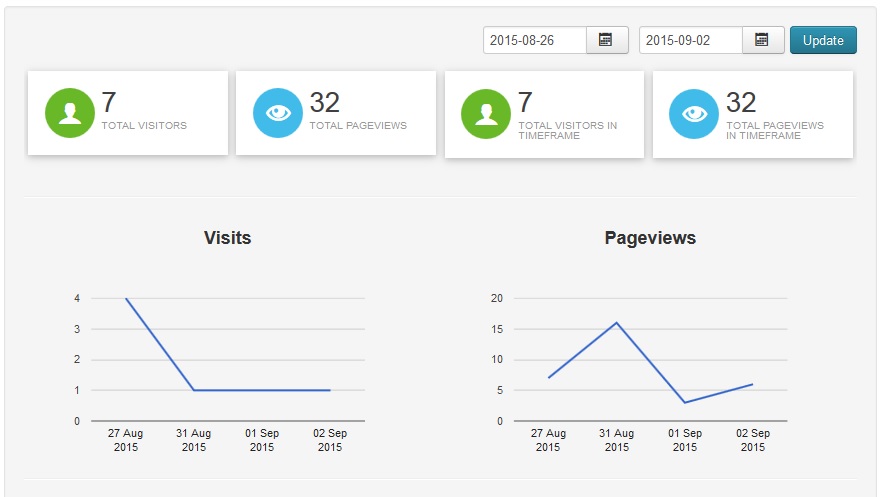The image size is (882, 497).
Task: Click the Visits chart title
Action: tap(227, 238)
